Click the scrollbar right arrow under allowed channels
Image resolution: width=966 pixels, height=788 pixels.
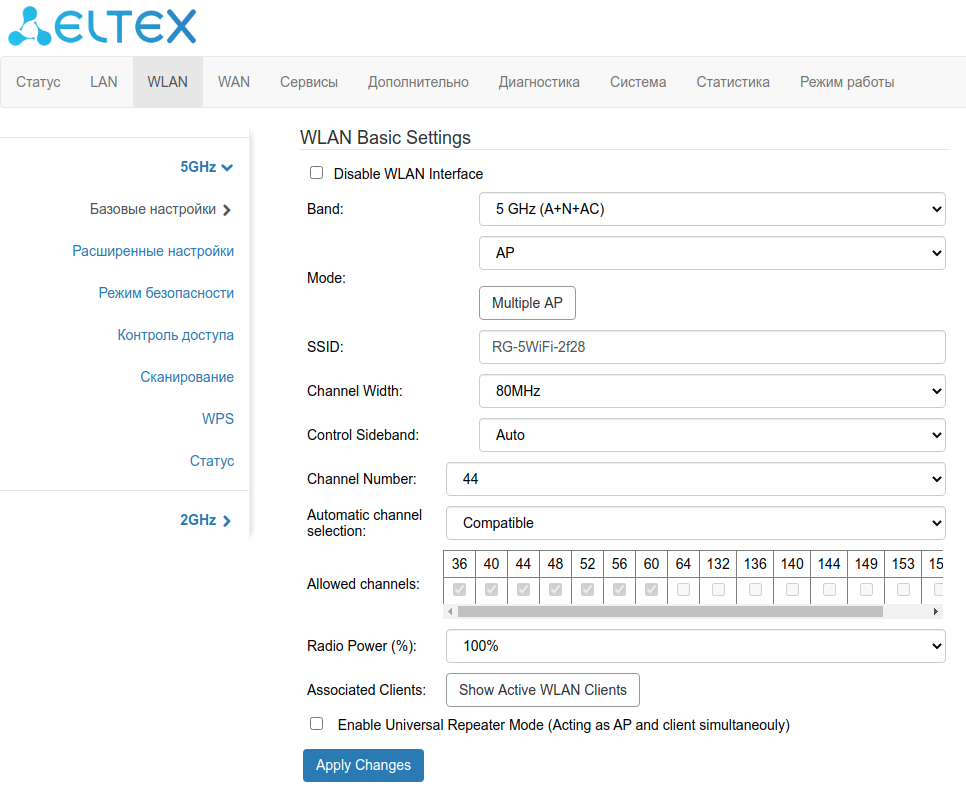(x=936, y=611)
